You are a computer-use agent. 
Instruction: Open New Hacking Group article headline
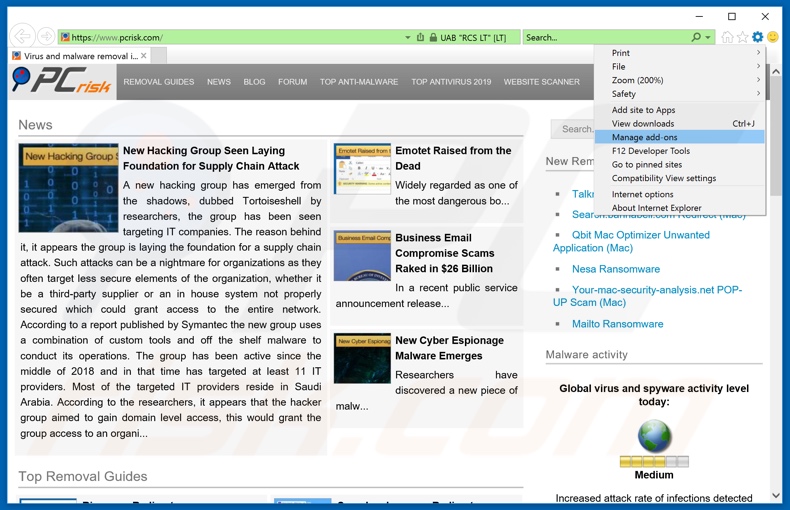pyautogui.click(x=211, y=158)
